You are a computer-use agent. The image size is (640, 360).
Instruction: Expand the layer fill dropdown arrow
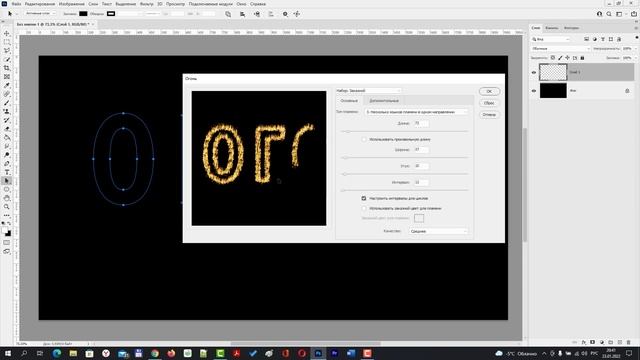[636, 58]
